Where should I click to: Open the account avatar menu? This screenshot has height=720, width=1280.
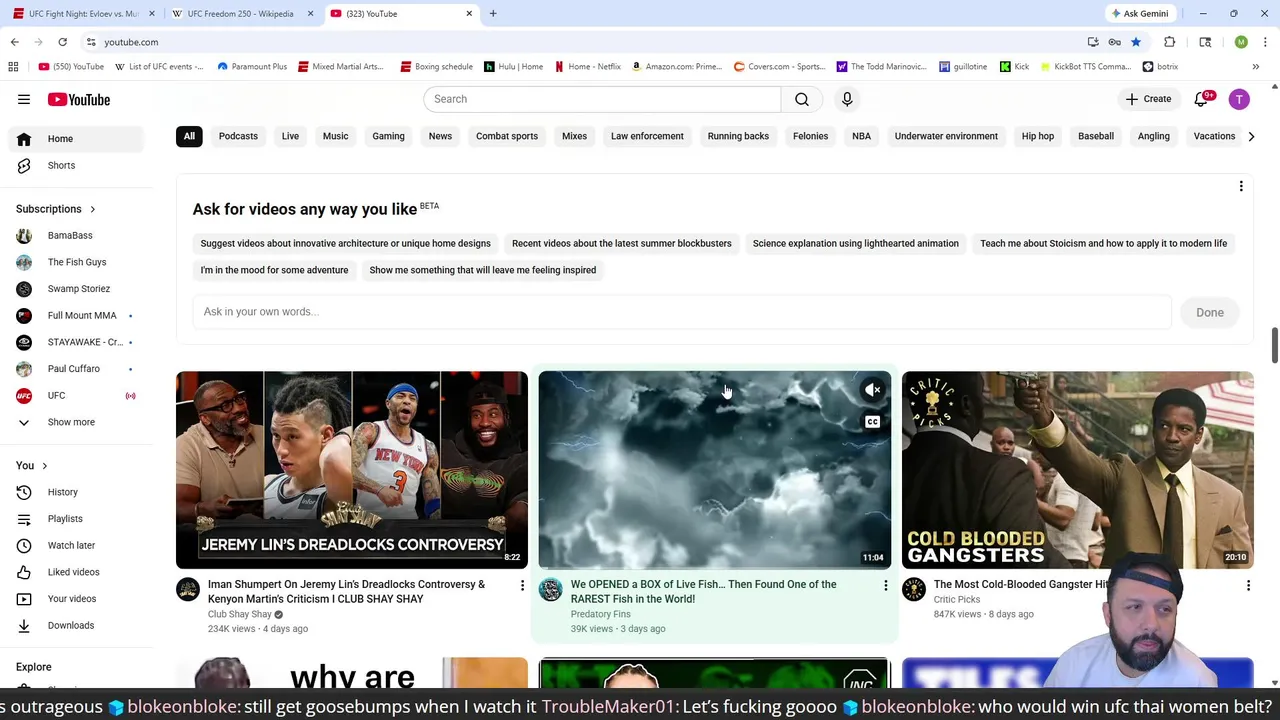tap(1239, 99)
